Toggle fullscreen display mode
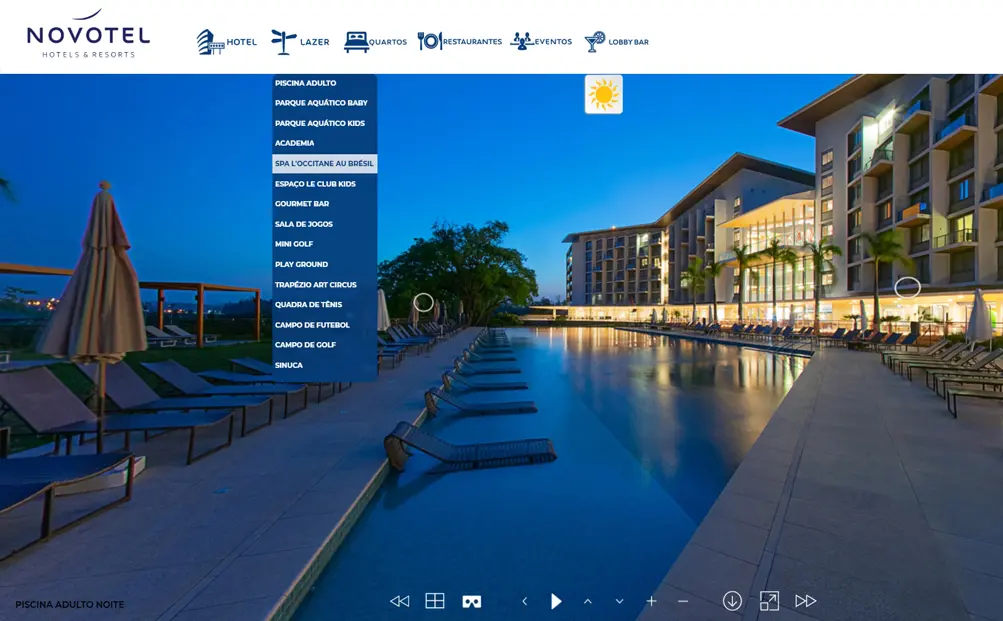Image resolution: width=1003 pixels, height=621 pixels. click(x=769, y=600)
